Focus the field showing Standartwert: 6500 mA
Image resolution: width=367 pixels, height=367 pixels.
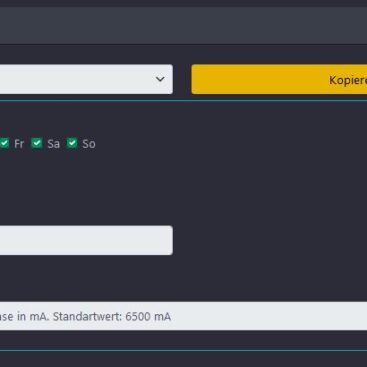(183, 316)
